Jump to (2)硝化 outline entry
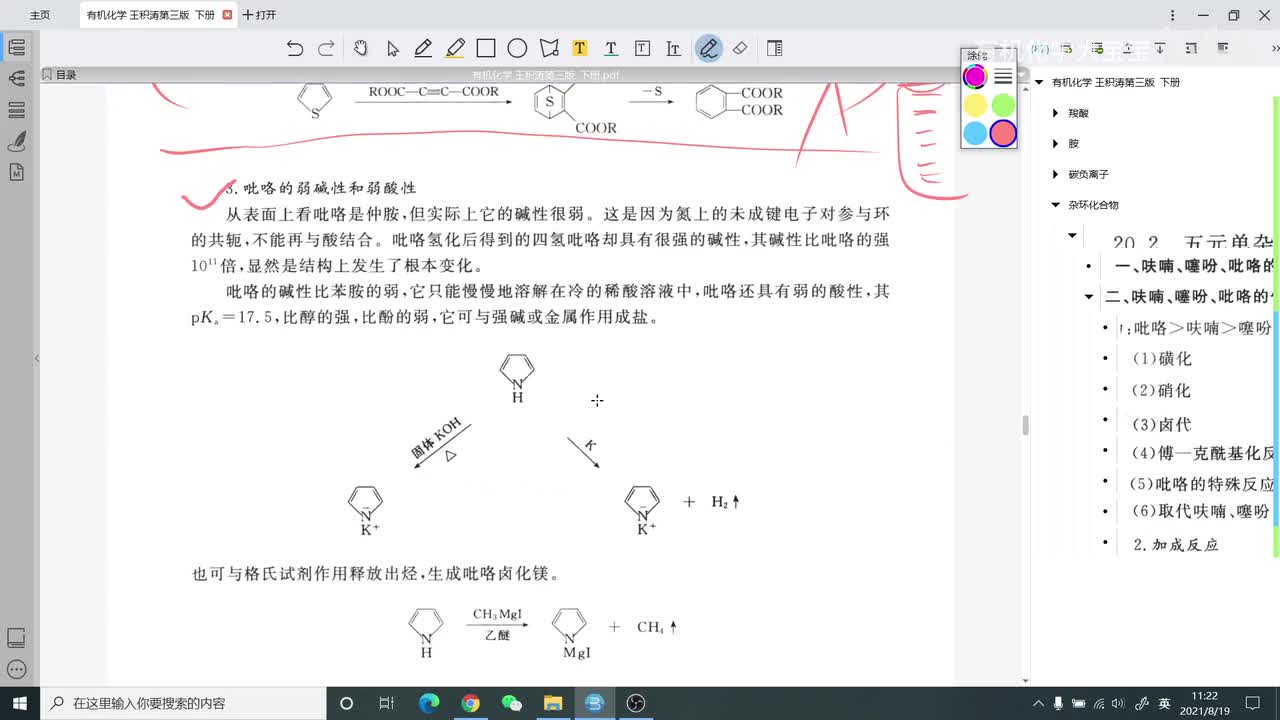The height and width of the screenshot is (720, 1280). [x=1161, y=390]
